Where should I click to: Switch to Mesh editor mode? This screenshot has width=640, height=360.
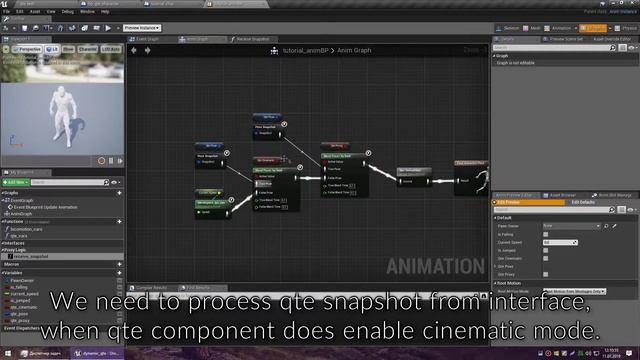pos(532,28)
